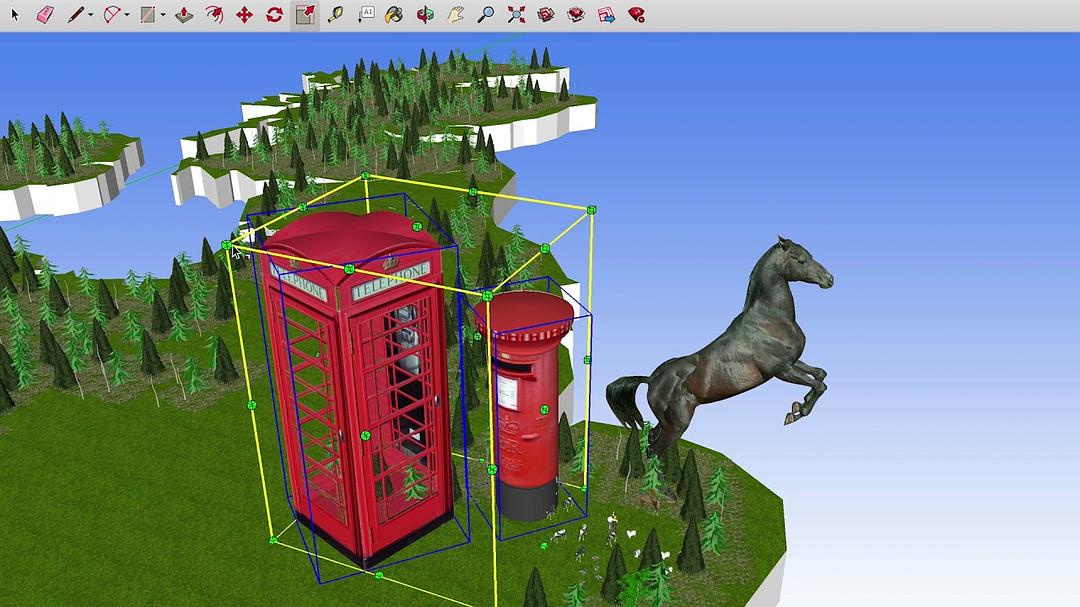
Task: Click the Rotate tool icon
Action: click(274, 15)
